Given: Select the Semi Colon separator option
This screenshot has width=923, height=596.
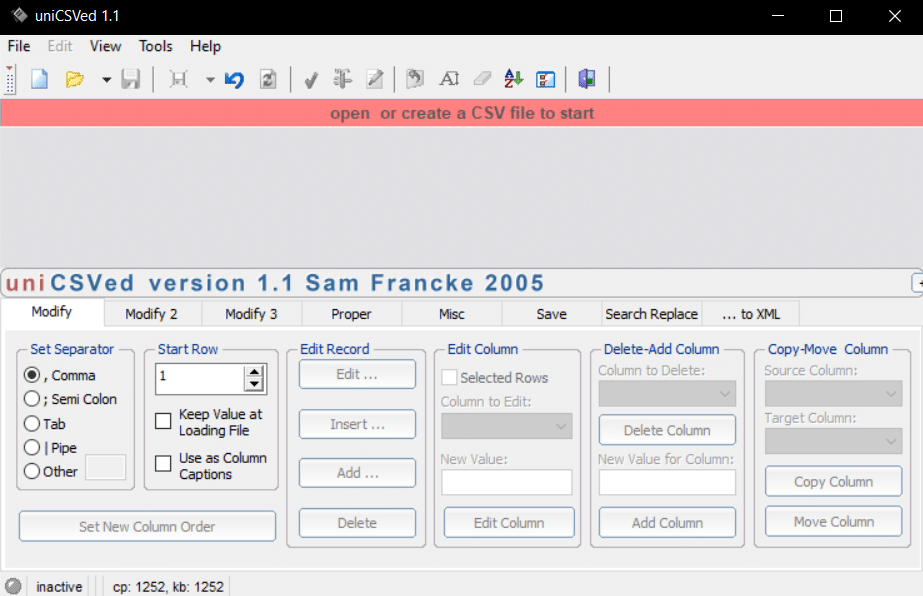Looking at the screenshot, I should [x=32, y=399].
